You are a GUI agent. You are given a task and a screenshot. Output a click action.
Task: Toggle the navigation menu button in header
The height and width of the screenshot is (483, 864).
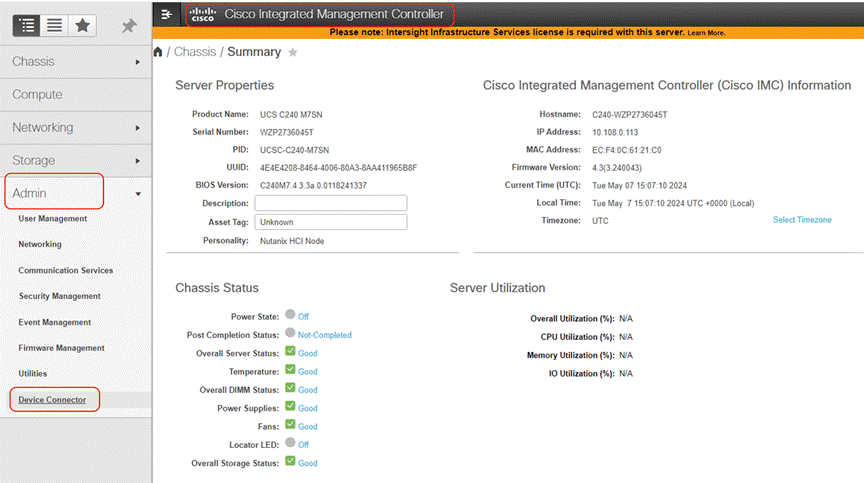pyautogui.click(x=166, y=14)
